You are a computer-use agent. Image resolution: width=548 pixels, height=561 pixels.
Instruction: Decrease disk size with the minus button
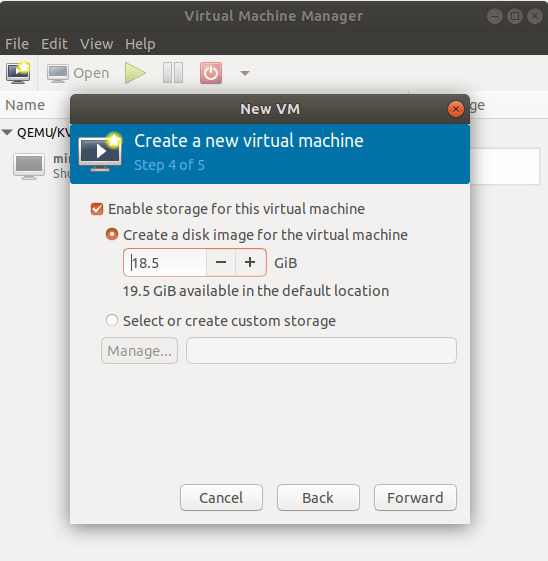(221, 263)
